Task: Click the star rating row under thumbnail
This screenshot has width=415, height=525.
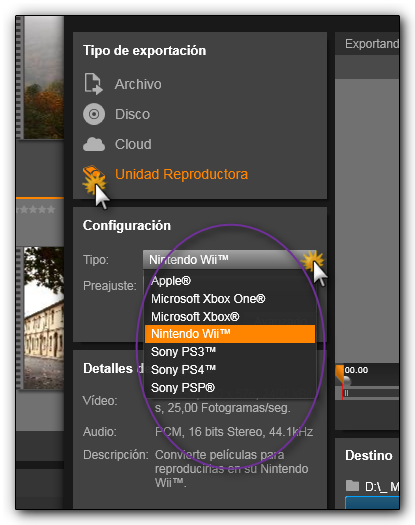Action: pyautogui.click(x=36, y=210)
